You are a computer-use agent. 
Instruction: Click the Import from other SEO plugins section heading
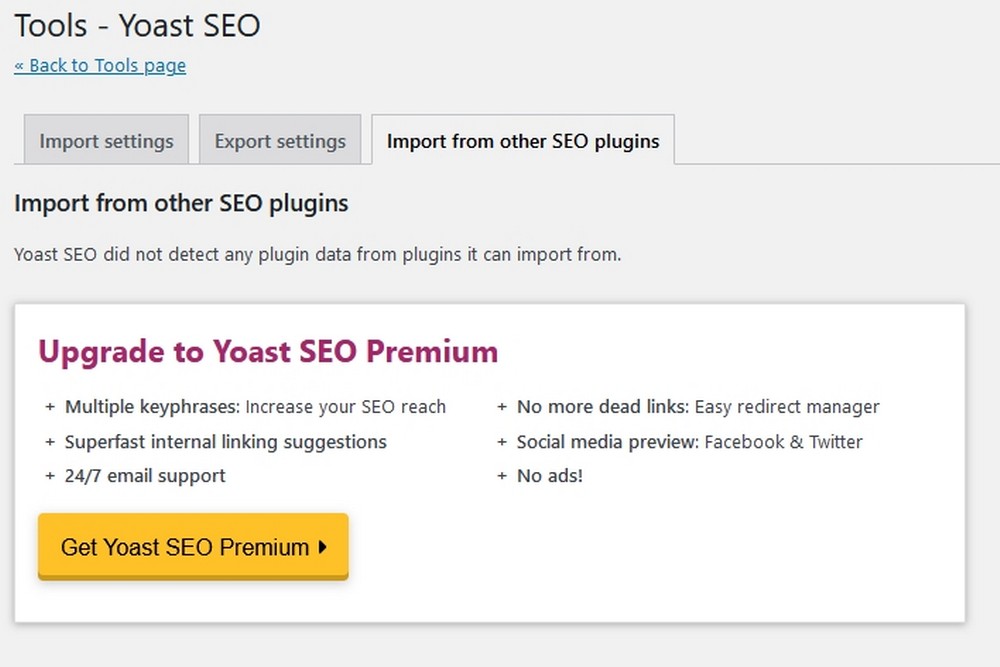pyautogui.click(x=181, y=203)
